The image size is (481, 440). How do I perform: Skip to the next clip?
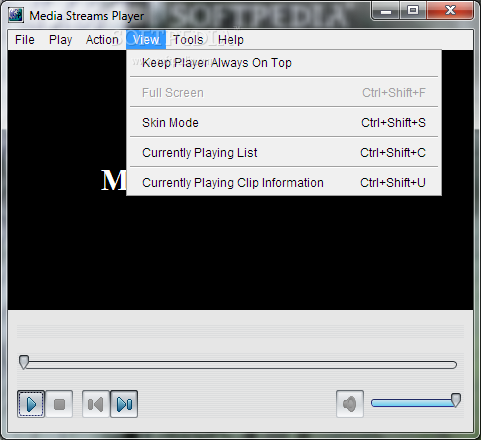coord(124,404)
